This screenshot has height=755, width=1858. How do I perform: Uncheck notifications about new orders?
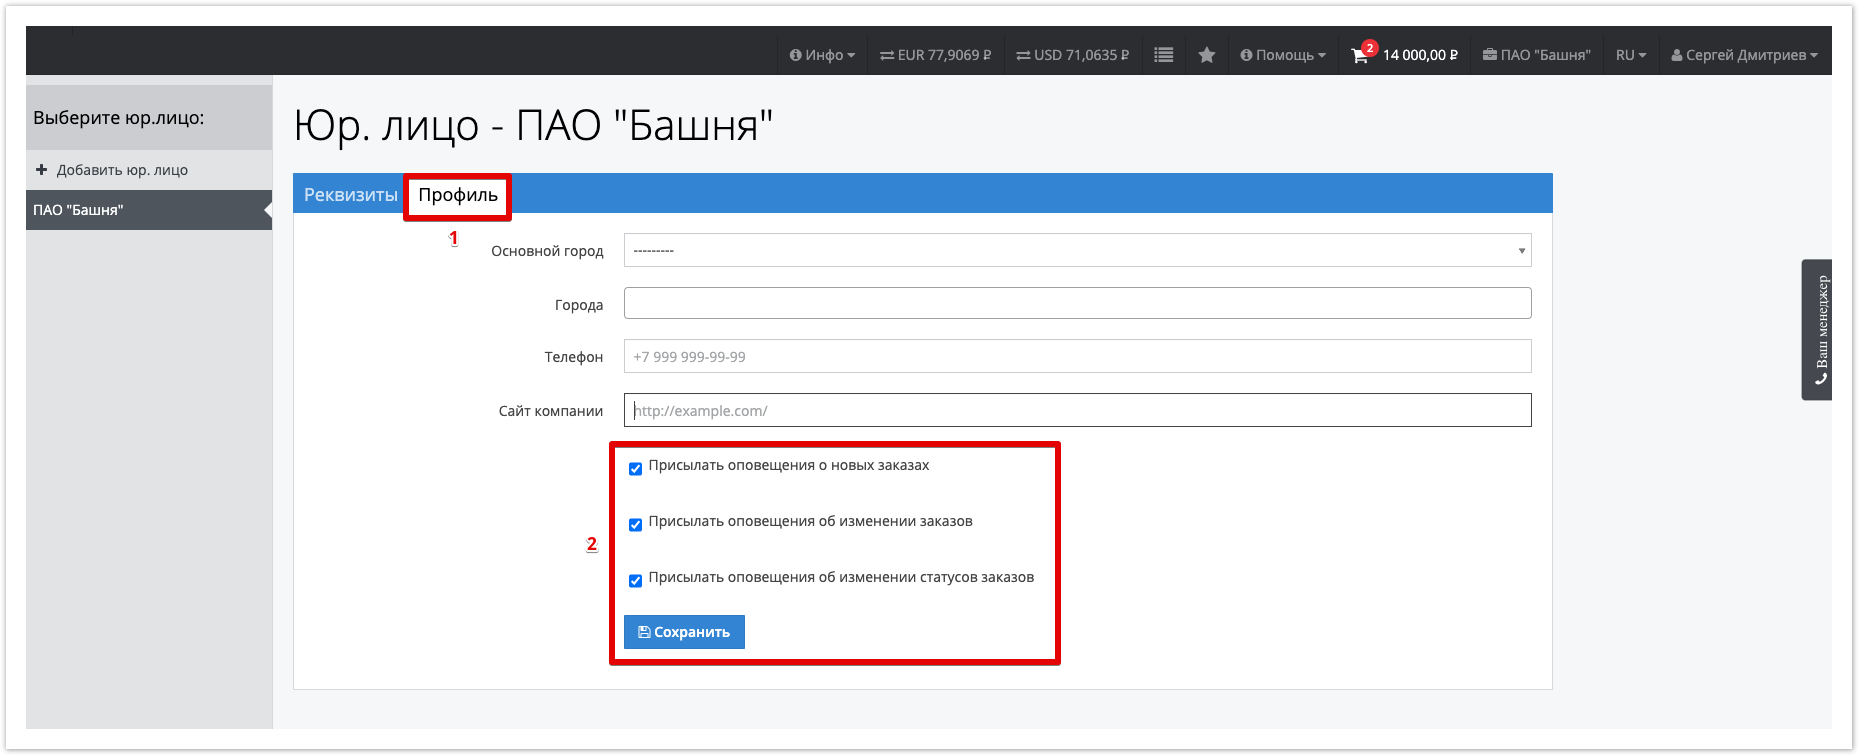(x=635, y=469)
